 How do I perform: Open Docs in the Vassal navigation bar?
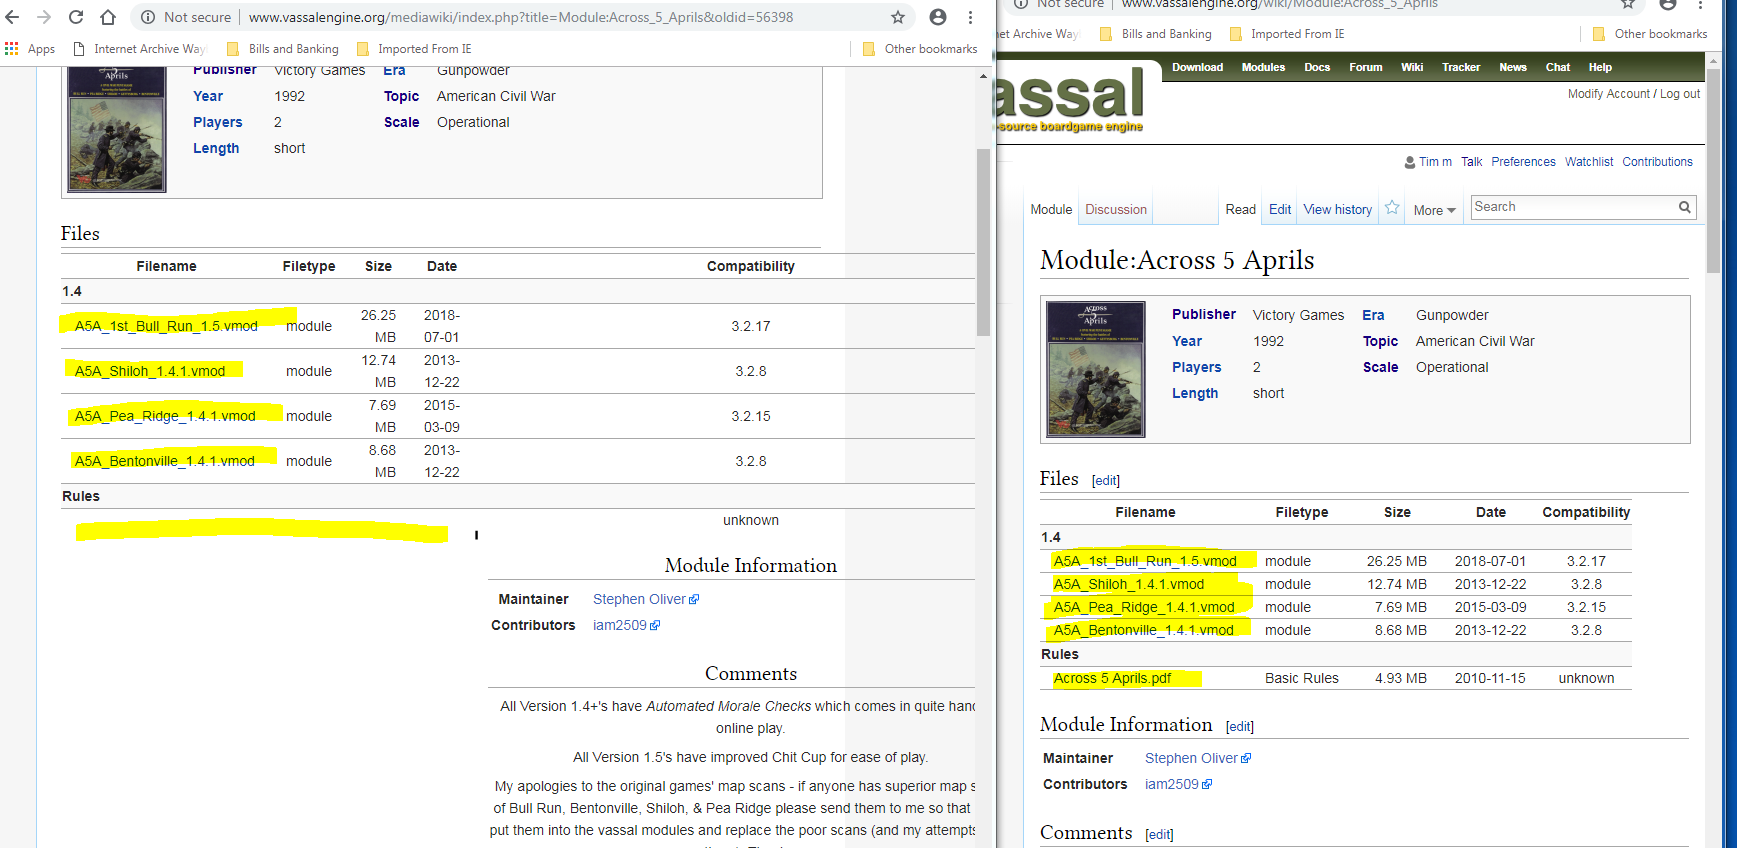pos(1317,67)
